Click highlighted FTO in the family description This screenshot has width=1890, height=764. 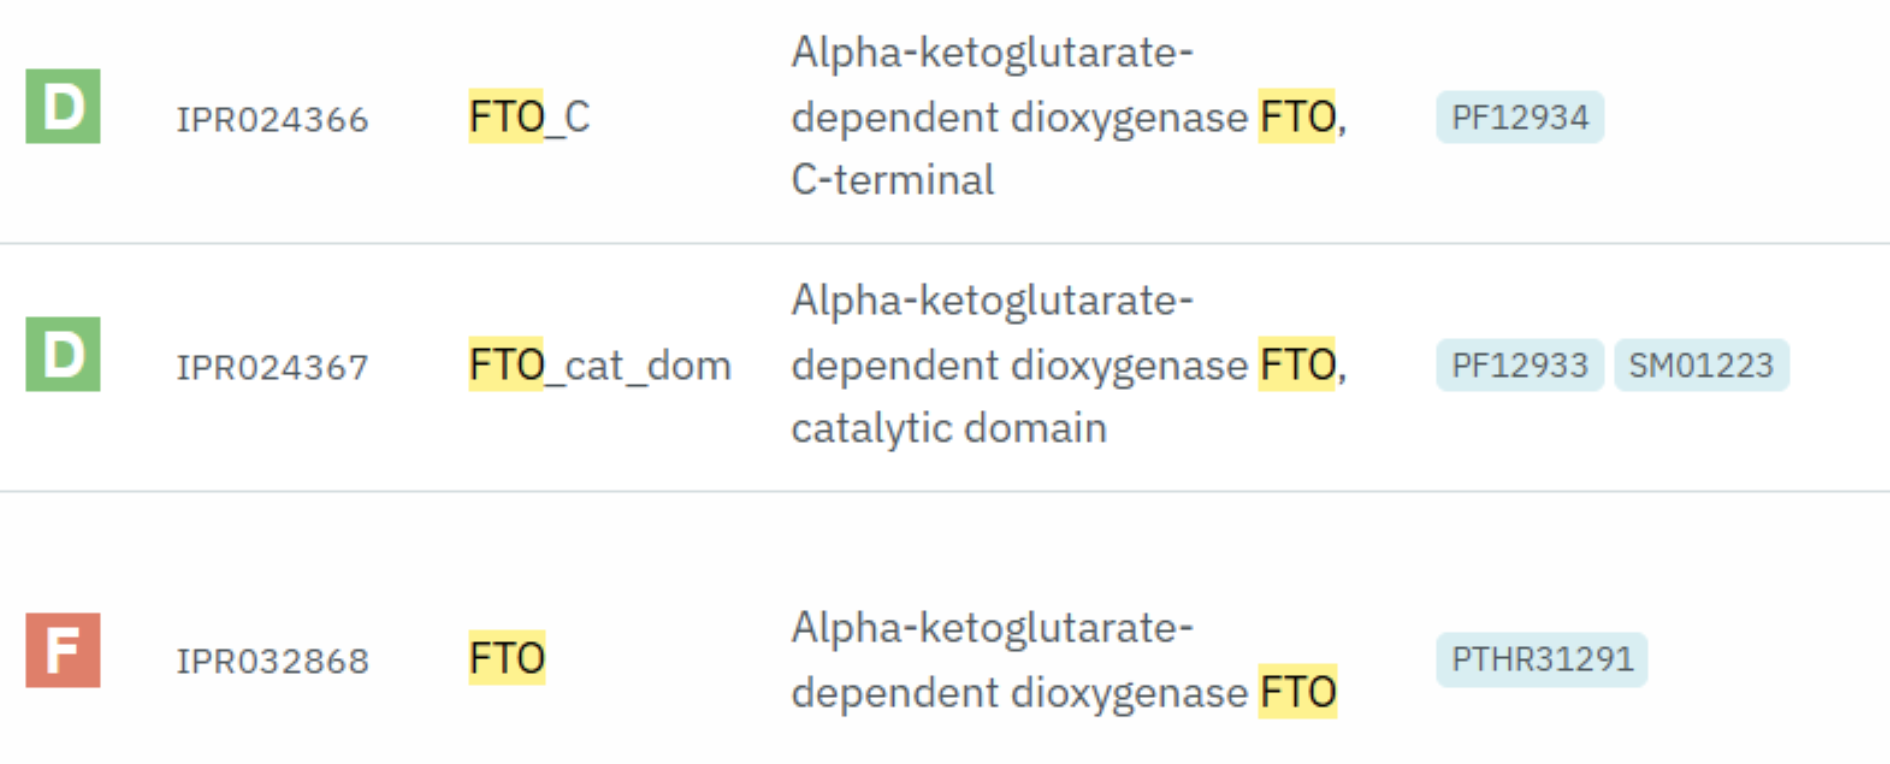pyautogui.click(x=1298, y=692)
